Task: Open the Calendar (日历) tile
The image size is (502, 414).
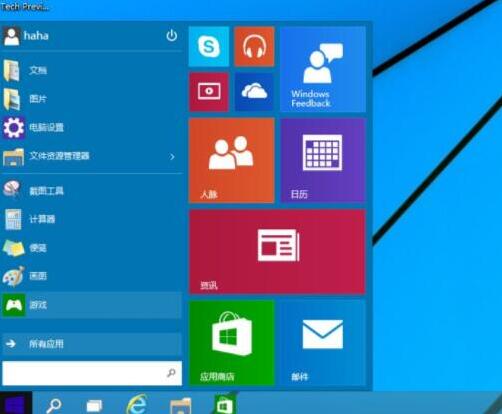Action: tap(323, 160)
